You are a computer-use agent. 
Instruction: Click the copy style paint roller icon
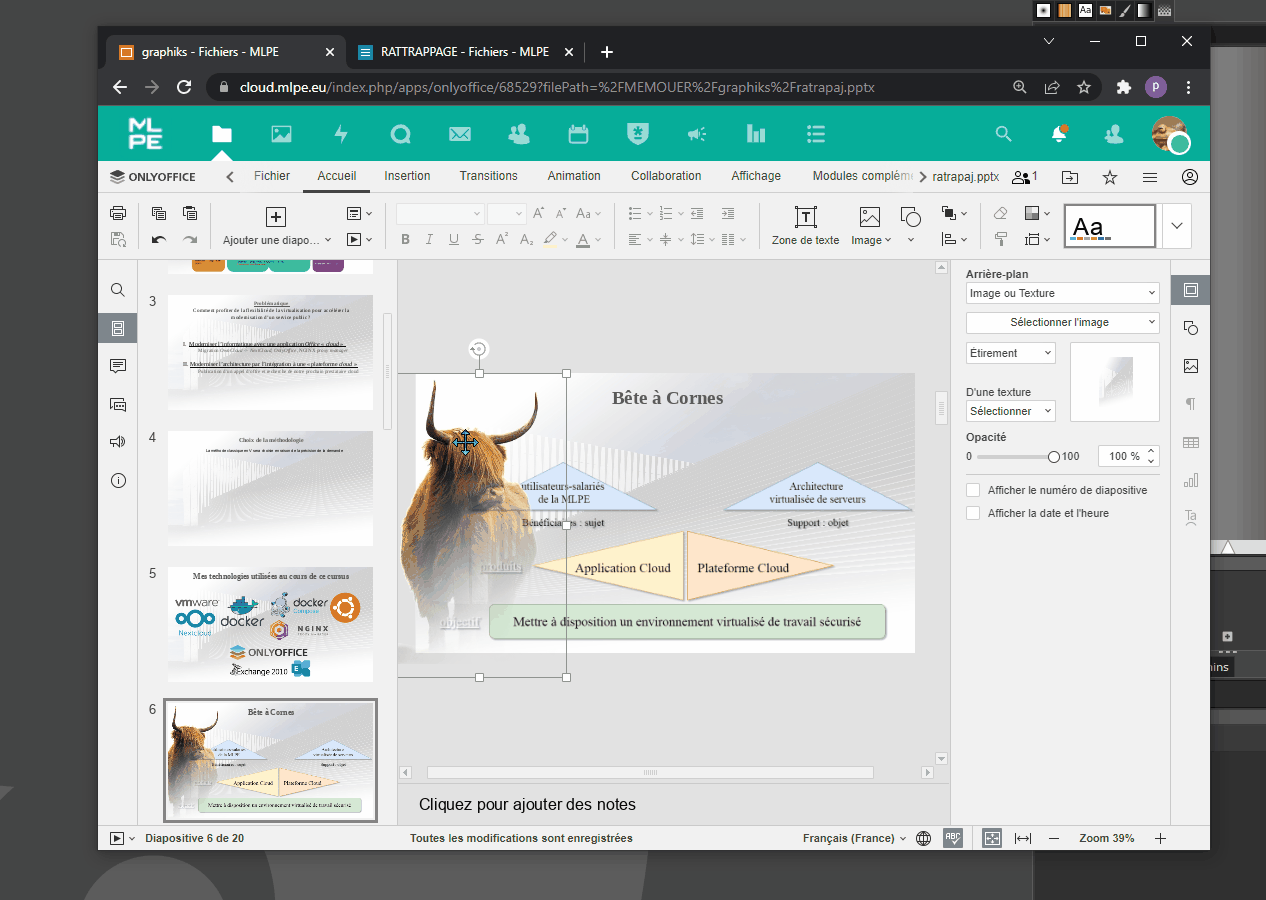(x=1000, y=240)
